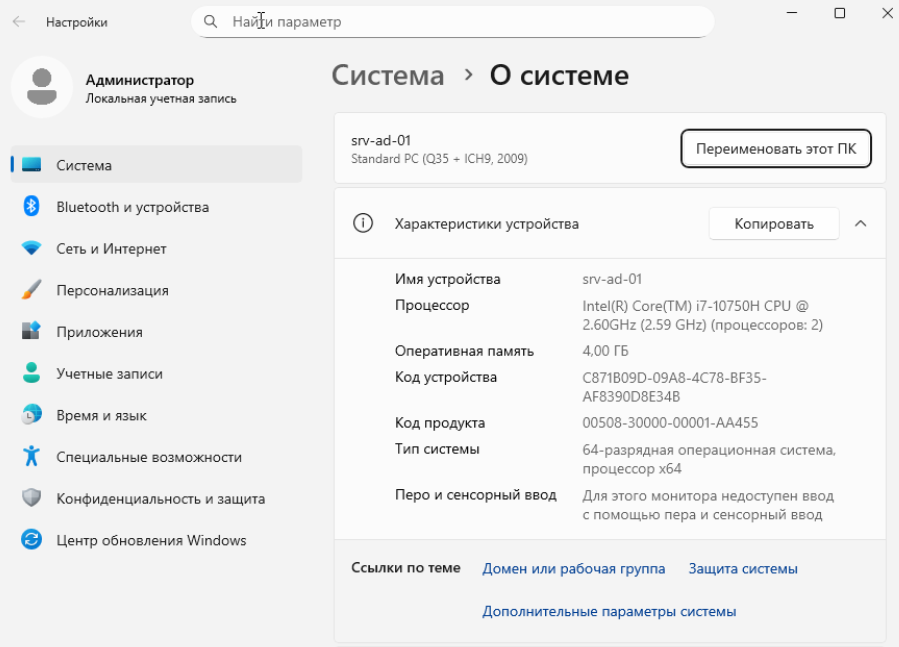Select Специальные возможности in sidebar
The image size is (899, 647).
point(156,457)
